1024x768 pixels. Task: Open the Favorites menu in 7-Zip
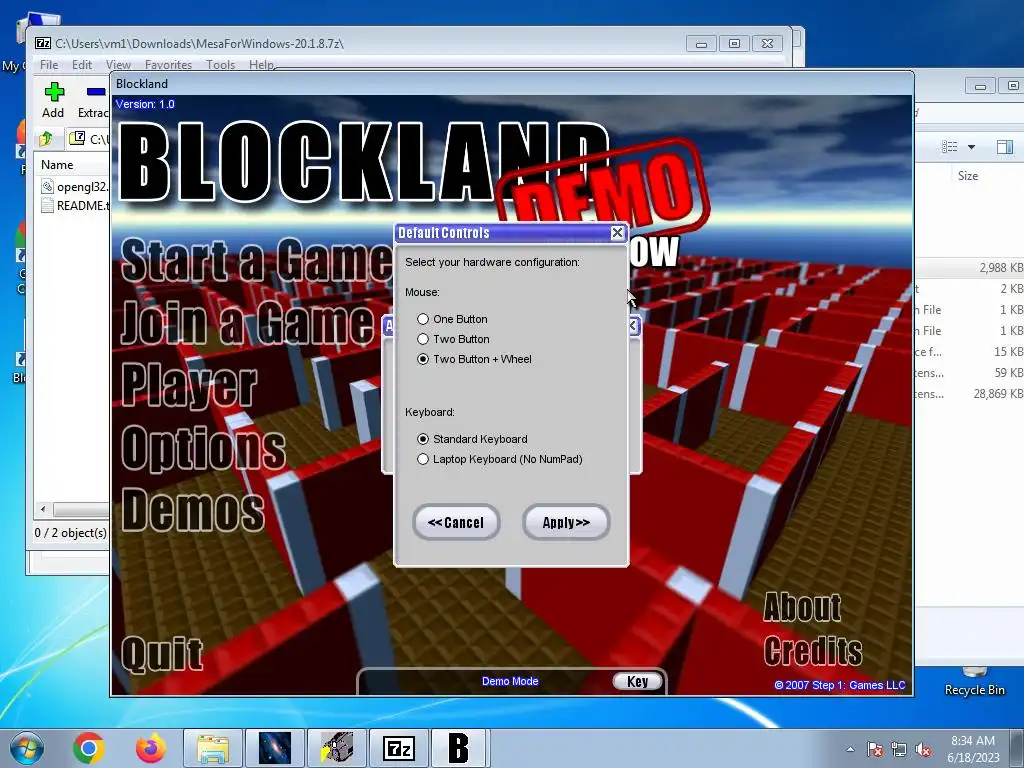[x=168, y=65]
